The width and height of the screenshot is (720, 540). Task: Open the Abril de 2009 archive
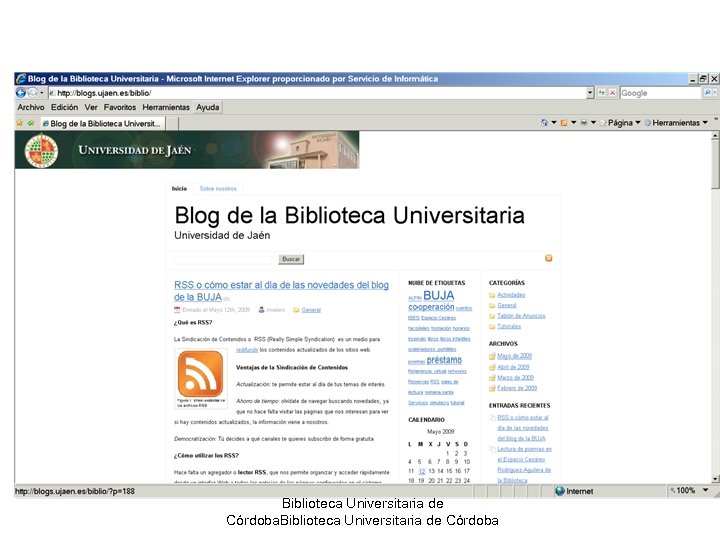[513, 367]
